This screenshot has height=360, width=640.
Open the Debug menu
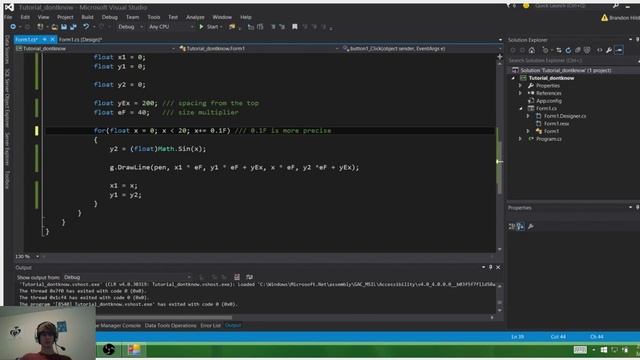click(109, 17)
